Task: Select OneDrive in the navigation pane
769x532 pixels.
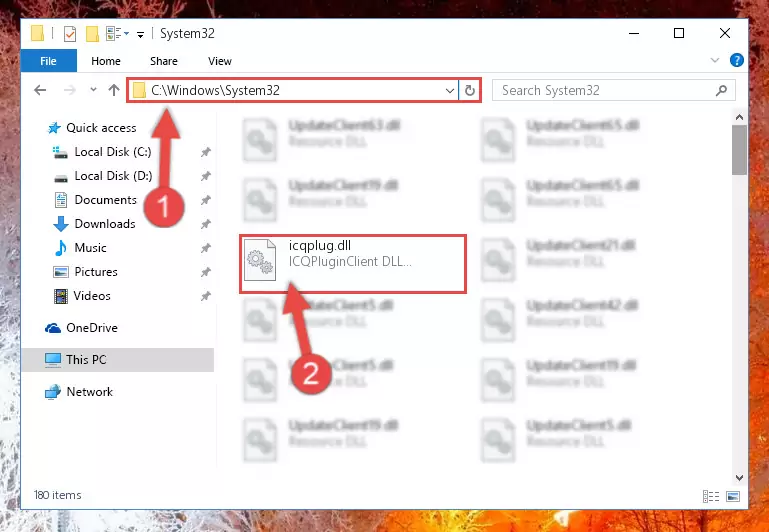Action: click(x=81, y=328)
